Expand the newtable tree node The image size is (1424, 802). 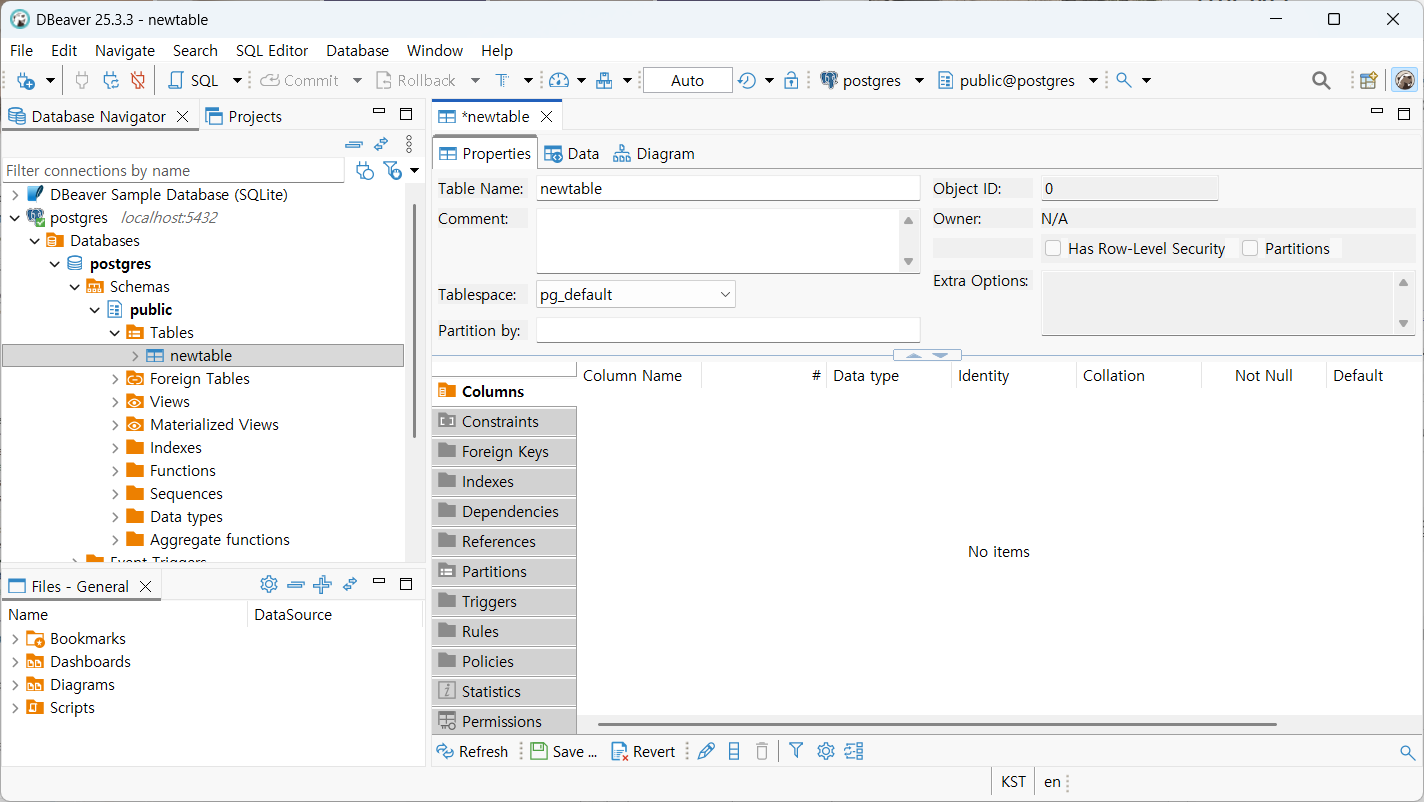click(135, 355)
